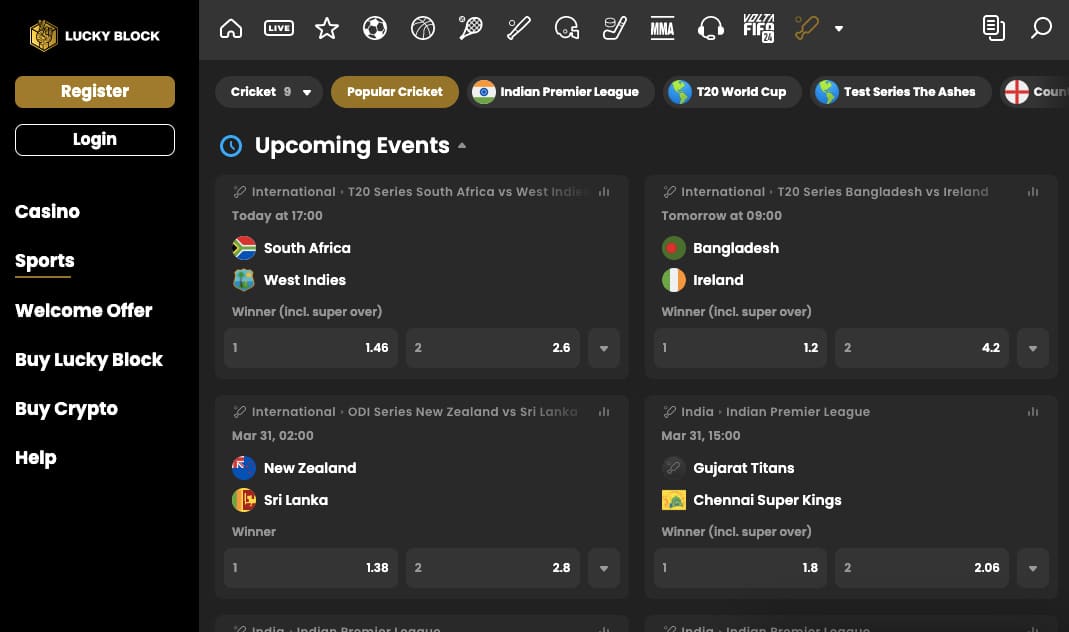Open Buy Lucky Block in the sidebar

[x=89, y=359]
